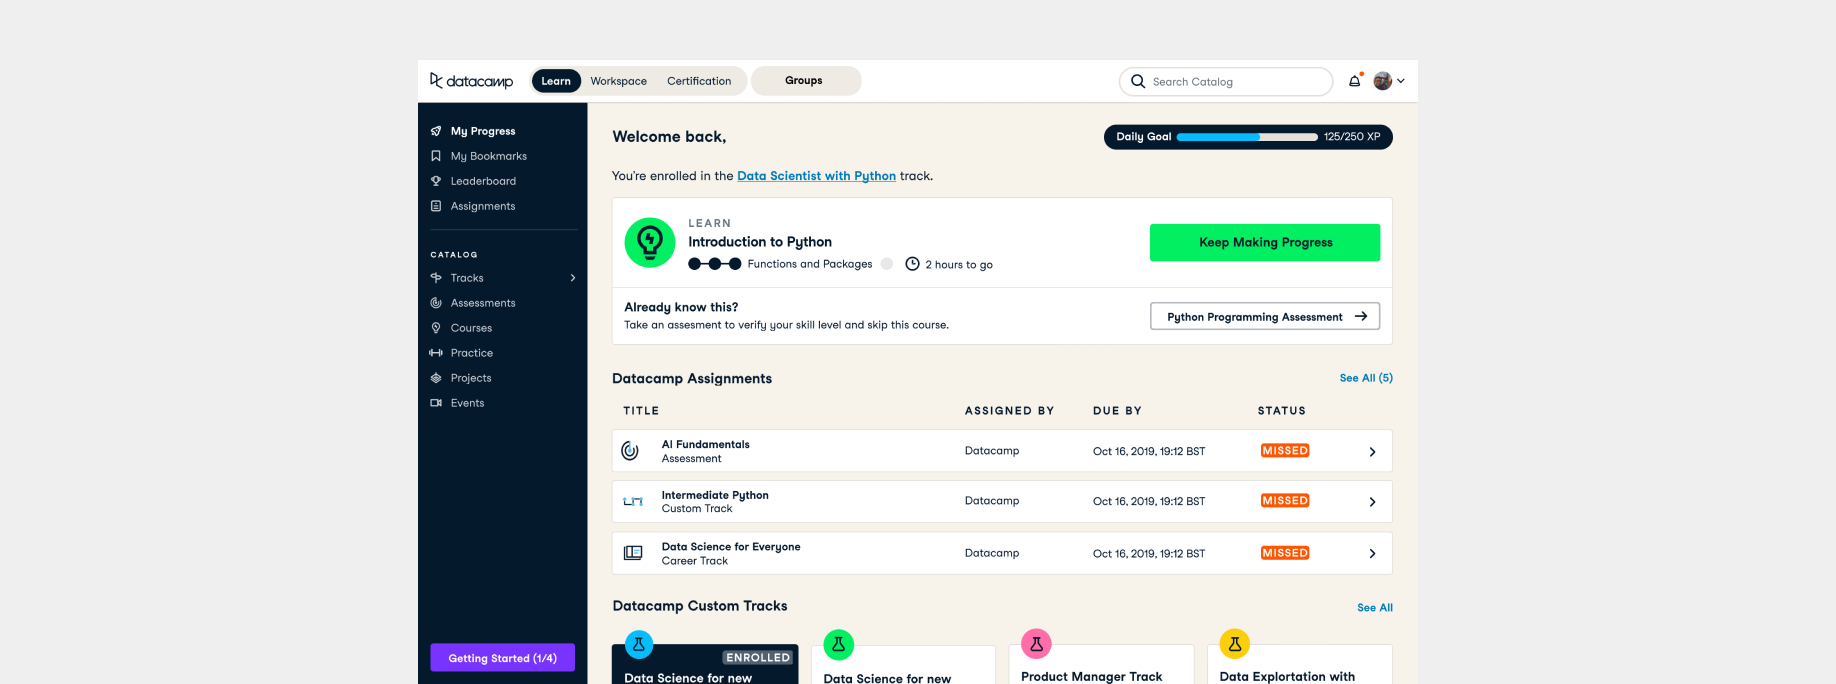Image resolution: width=1836 pixels, height=684 pixels.
Task: Switch to the Workspace tab
Action: click(x=619, y=81)
